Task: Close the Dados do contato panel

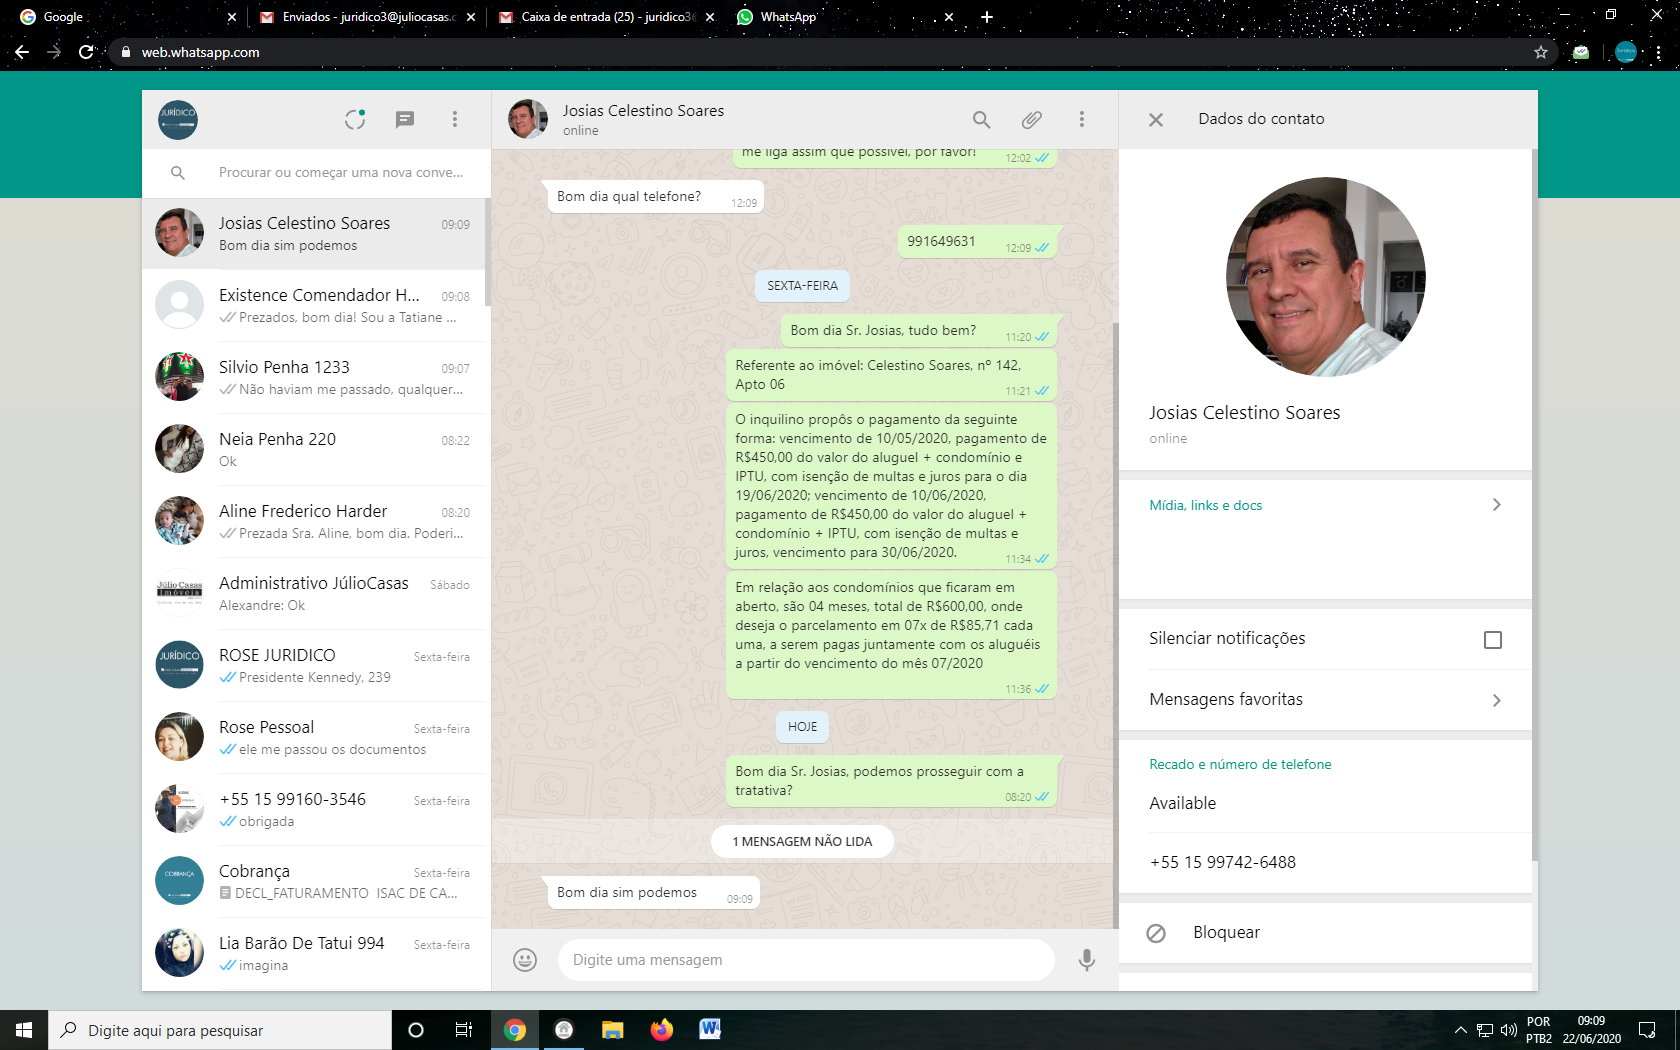Action: click(1156, 120)
